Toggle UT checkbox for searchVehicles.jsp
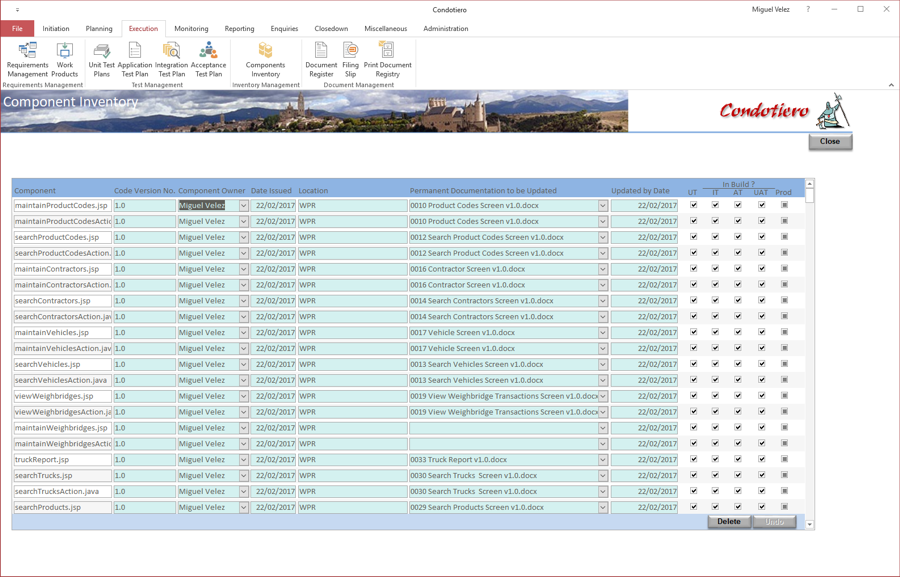This screenshot has width=900, height=577. click(693, 364)
